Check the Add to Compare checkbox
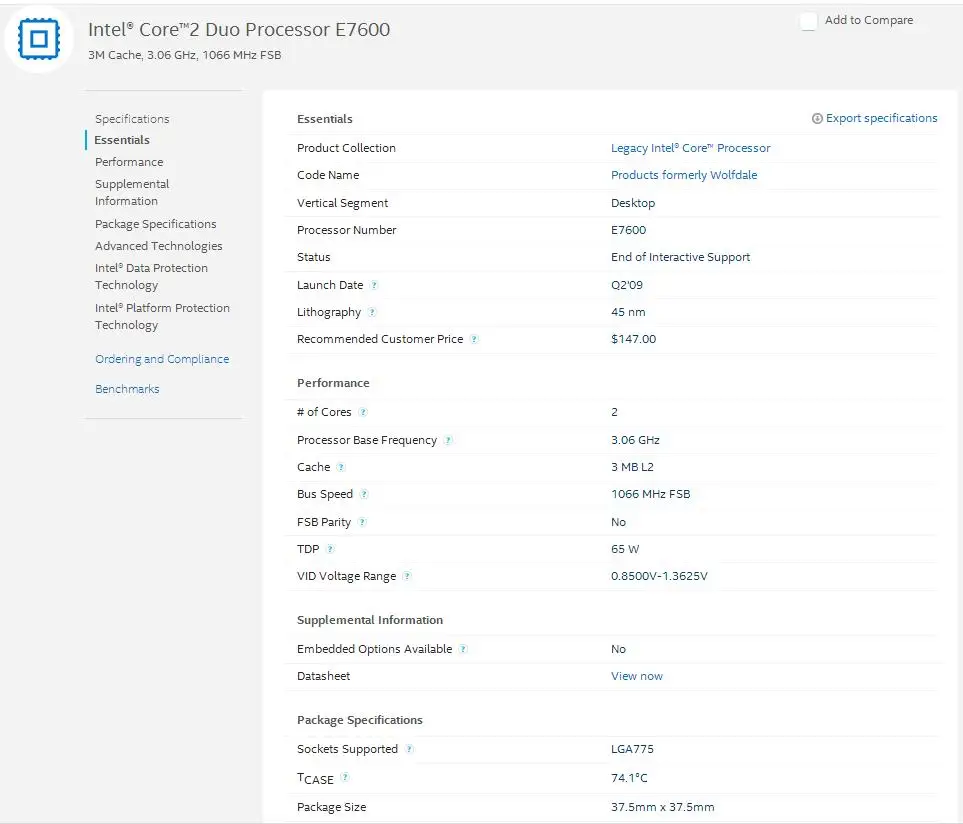This screenshot has width=963, height=824. pyautogui.click(x=808, y=21)
